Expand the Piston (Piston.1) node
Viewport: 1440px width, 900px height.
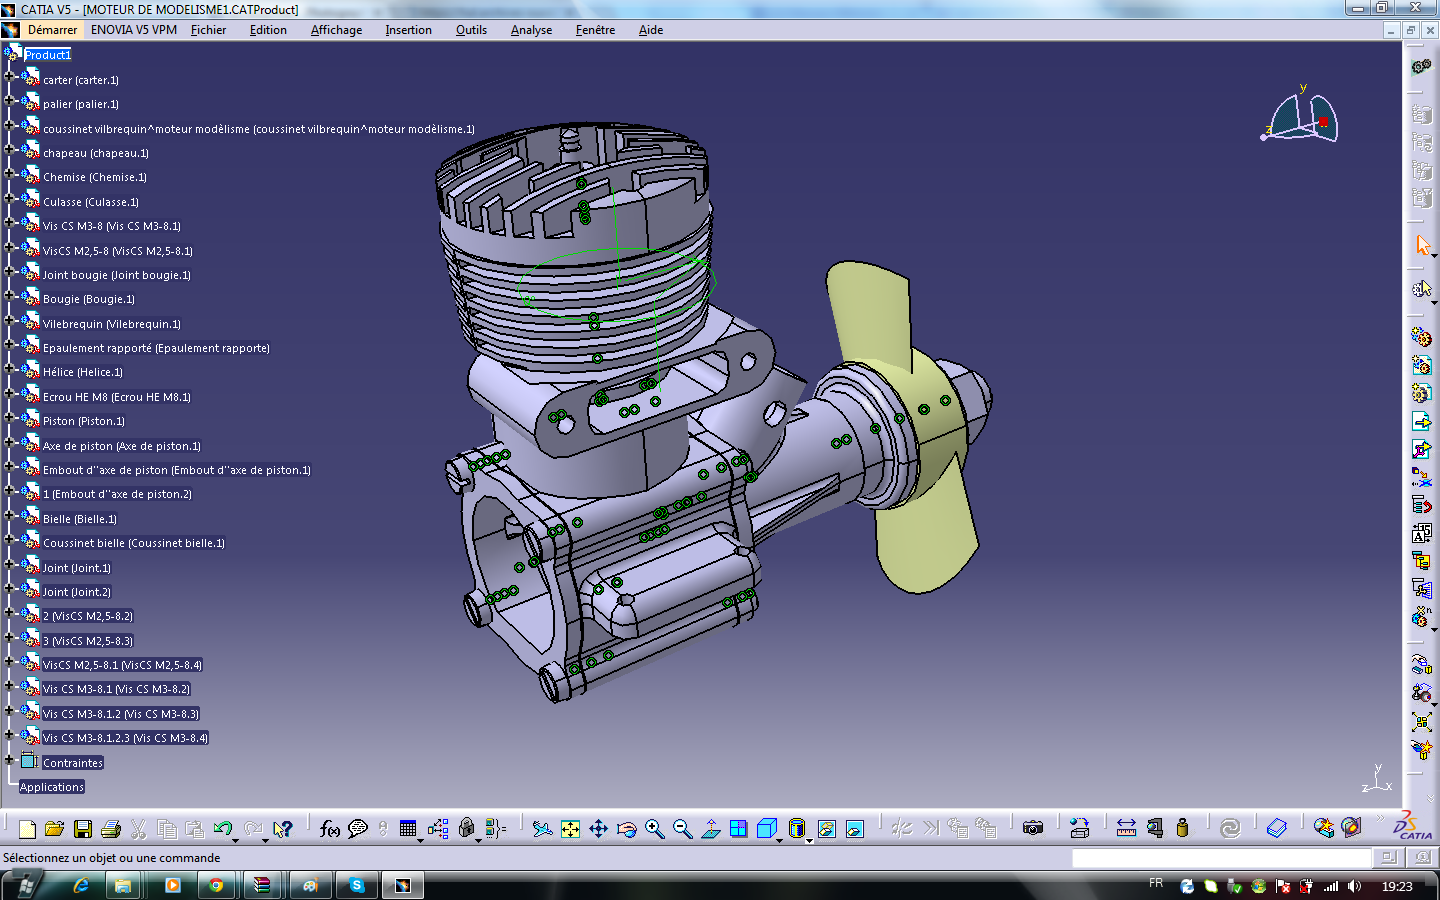[9, 417]
